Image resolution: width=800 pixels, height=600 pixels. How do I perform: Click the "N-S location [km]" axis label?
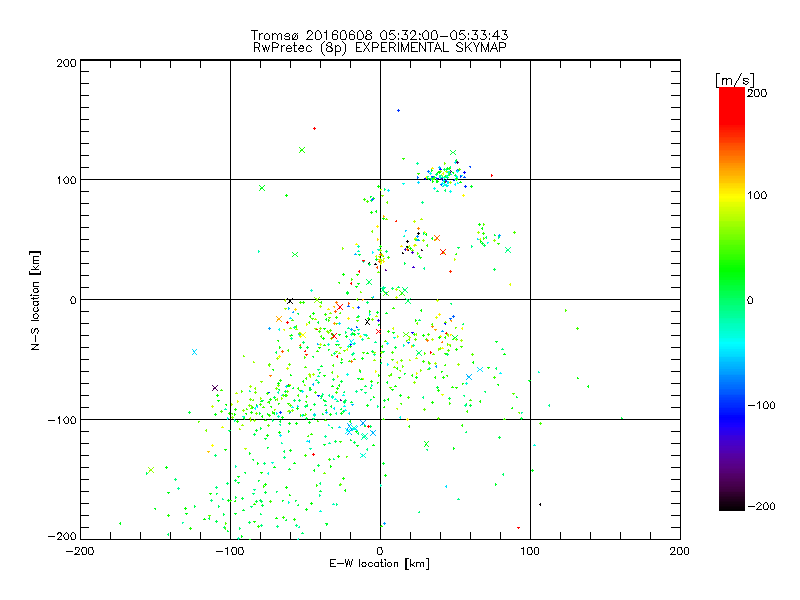tap(35, 300)
